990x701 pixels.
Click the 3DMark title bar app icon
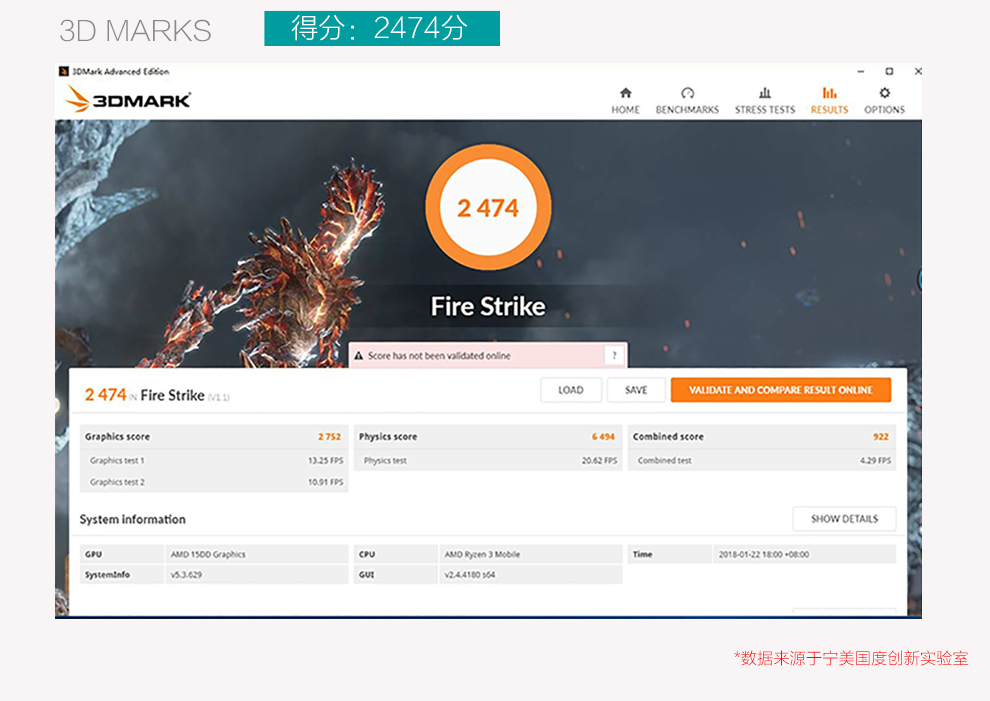coord(63,71)
